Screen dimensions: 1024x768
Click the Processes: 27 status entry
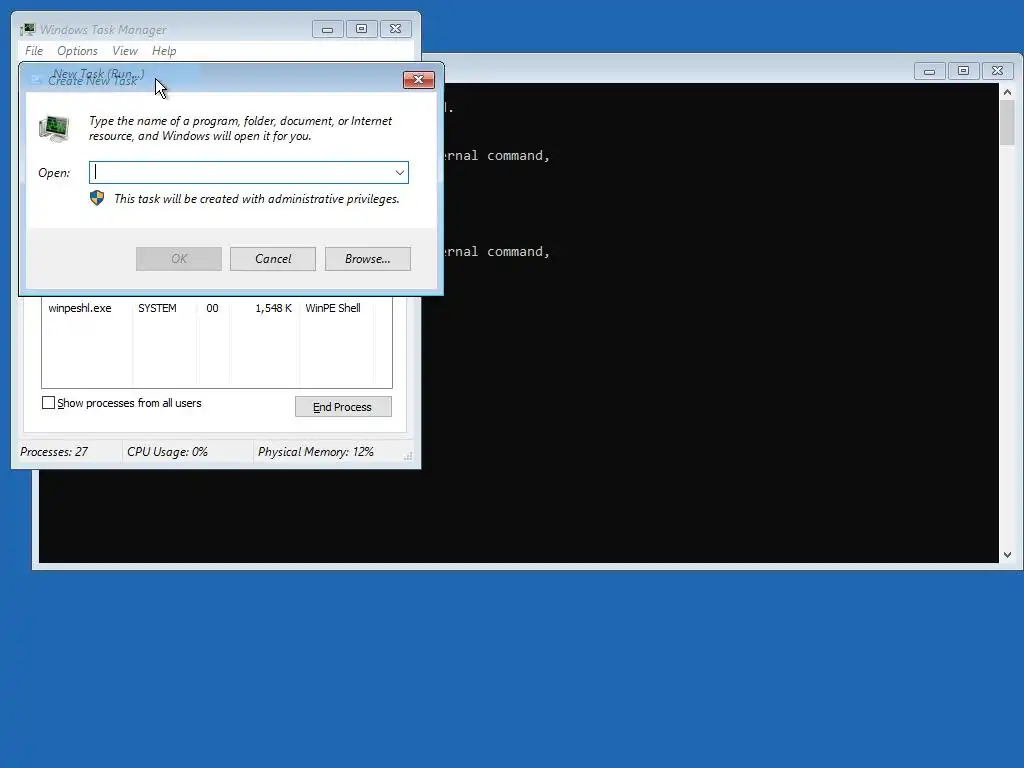[54, 452]
